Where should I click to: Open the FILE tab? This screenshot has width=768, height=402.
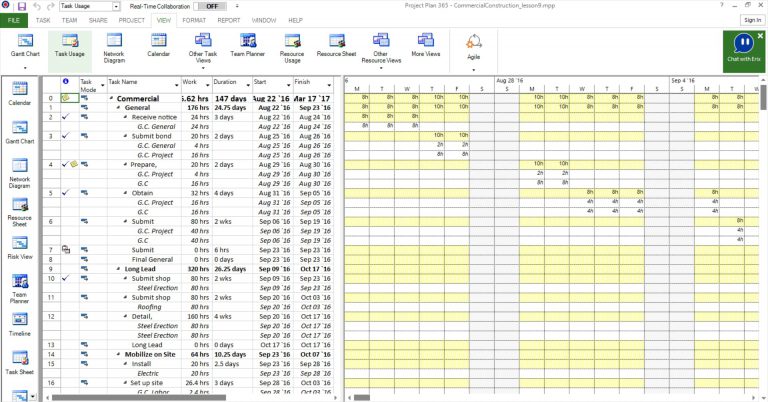tap(14, 20)
